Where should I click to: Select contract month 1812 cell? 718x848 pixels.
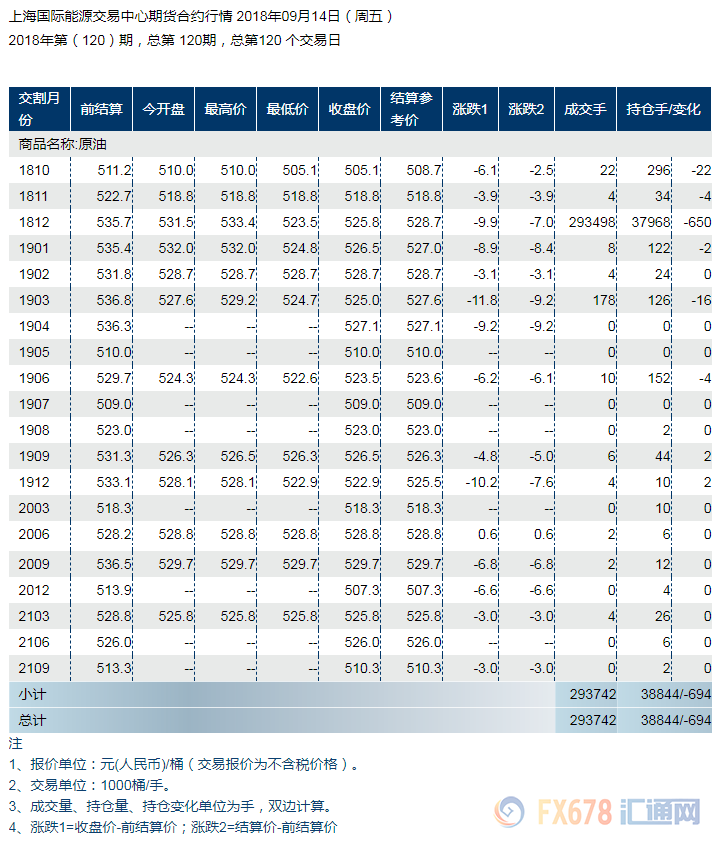pos(35,222)
